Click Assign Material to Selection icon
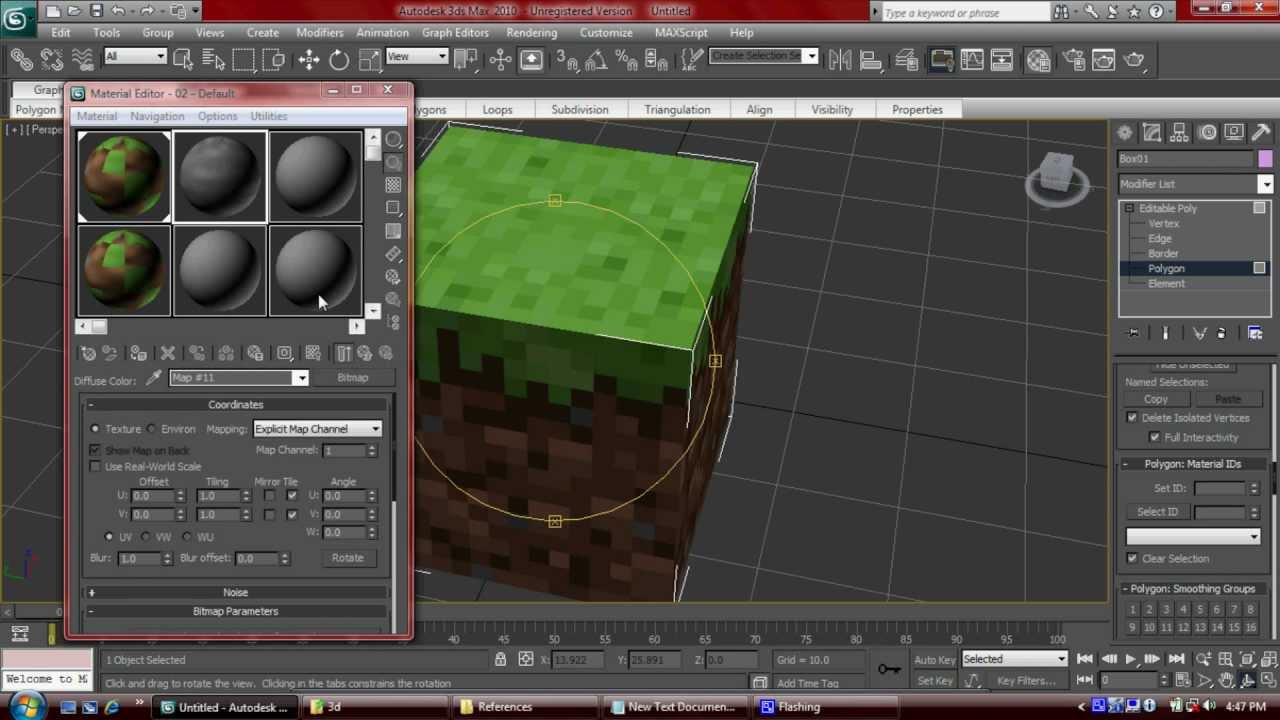 tap(138, 353)
